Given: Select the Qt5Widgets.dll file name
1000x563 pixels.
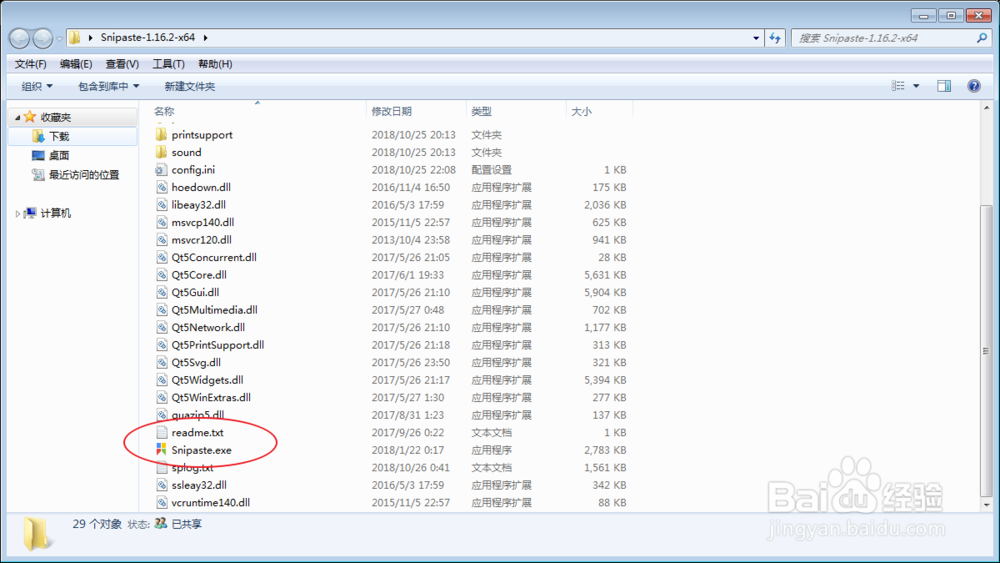Looking at the screenshot, I should [207, 380].
